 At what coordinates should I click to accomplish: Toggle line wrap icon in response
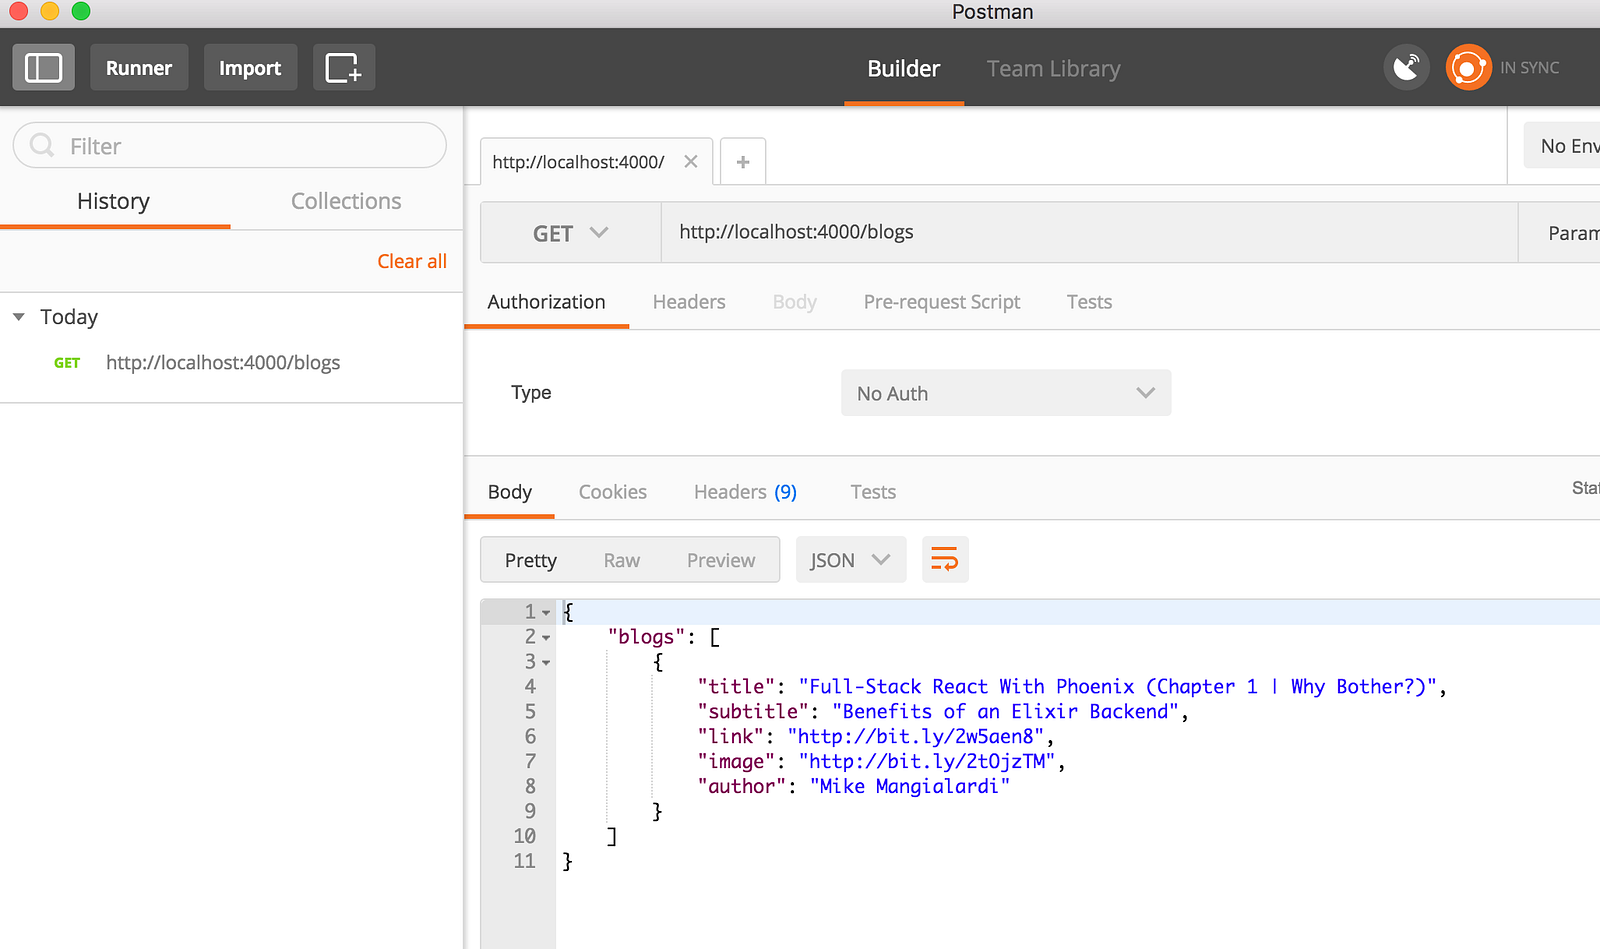(944, 560)
